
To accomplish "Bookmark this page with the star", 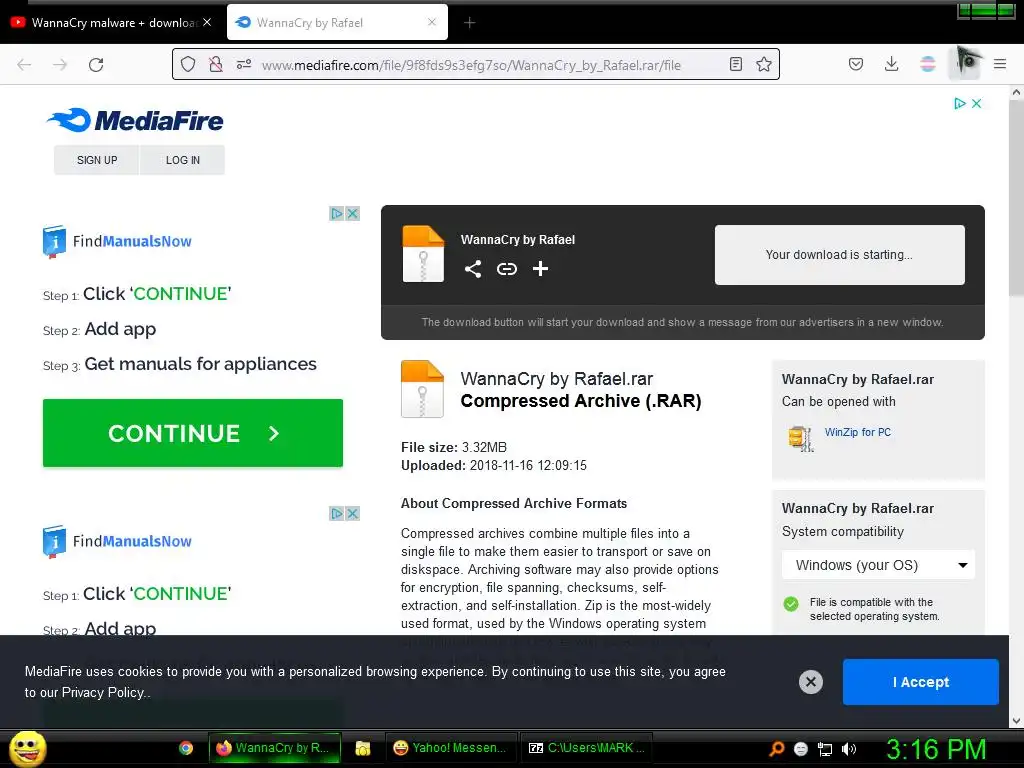I will (x=764, y=64).
